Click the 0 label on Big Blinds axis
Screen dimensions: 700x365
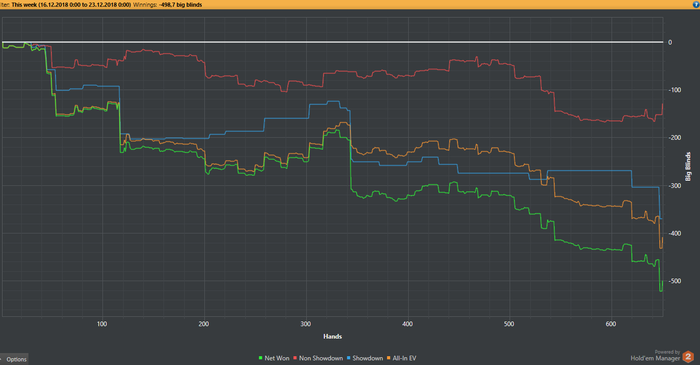[x=670, y=42]
